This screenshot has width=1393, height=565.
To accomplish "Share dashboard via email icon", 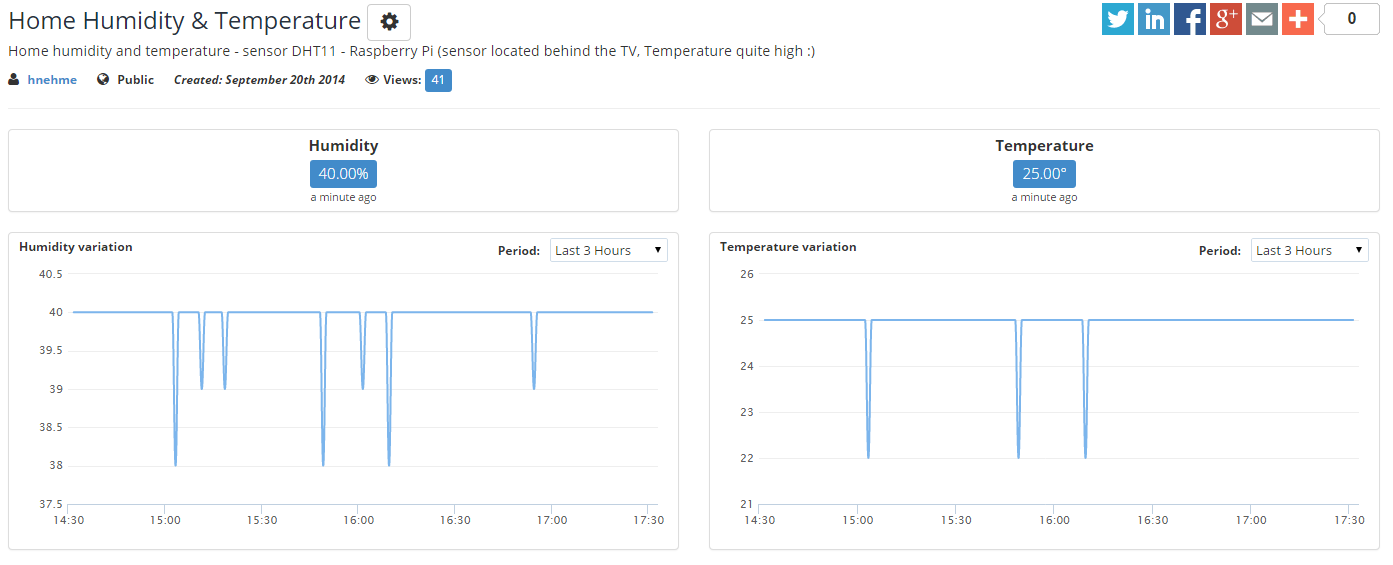I will 1262,19.
